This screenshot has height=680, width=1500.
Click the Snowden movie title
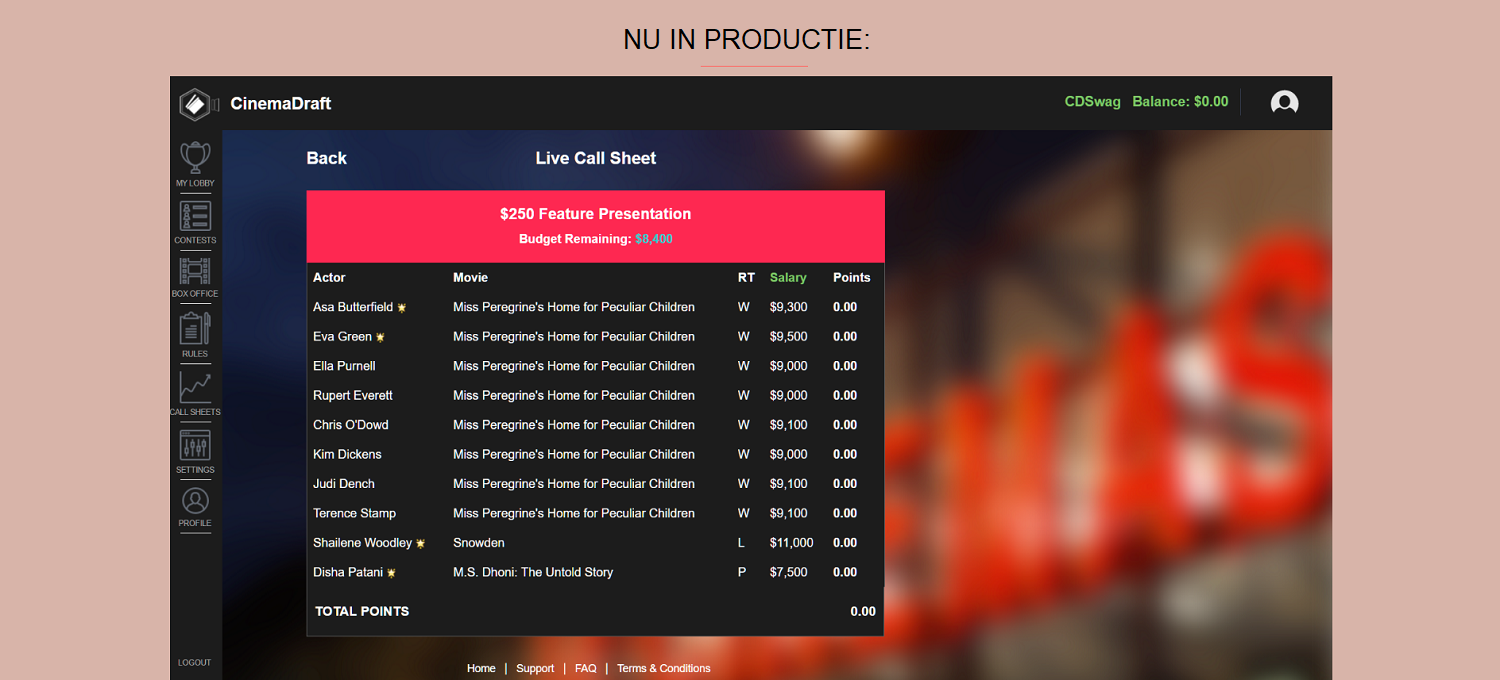click(x=479, y=543)
